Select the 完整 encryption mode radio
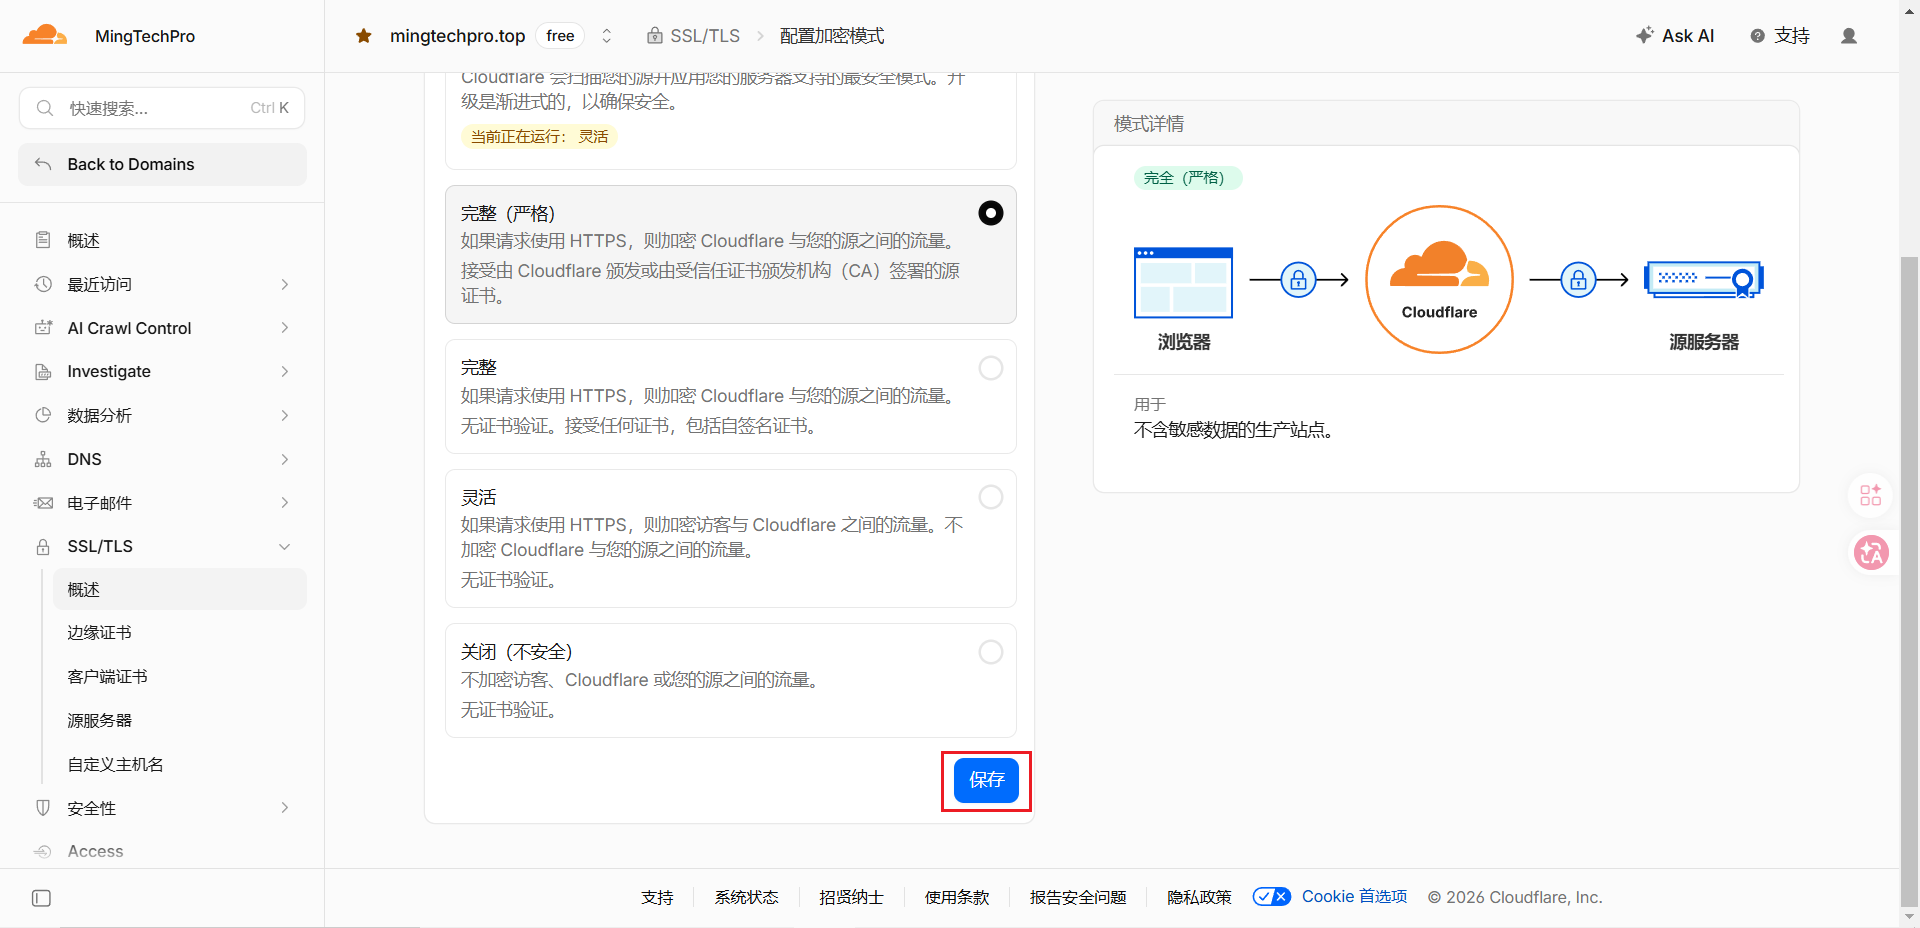Image resolution: width=1920 pixels, height=928 pixels. tap(991, 368)
